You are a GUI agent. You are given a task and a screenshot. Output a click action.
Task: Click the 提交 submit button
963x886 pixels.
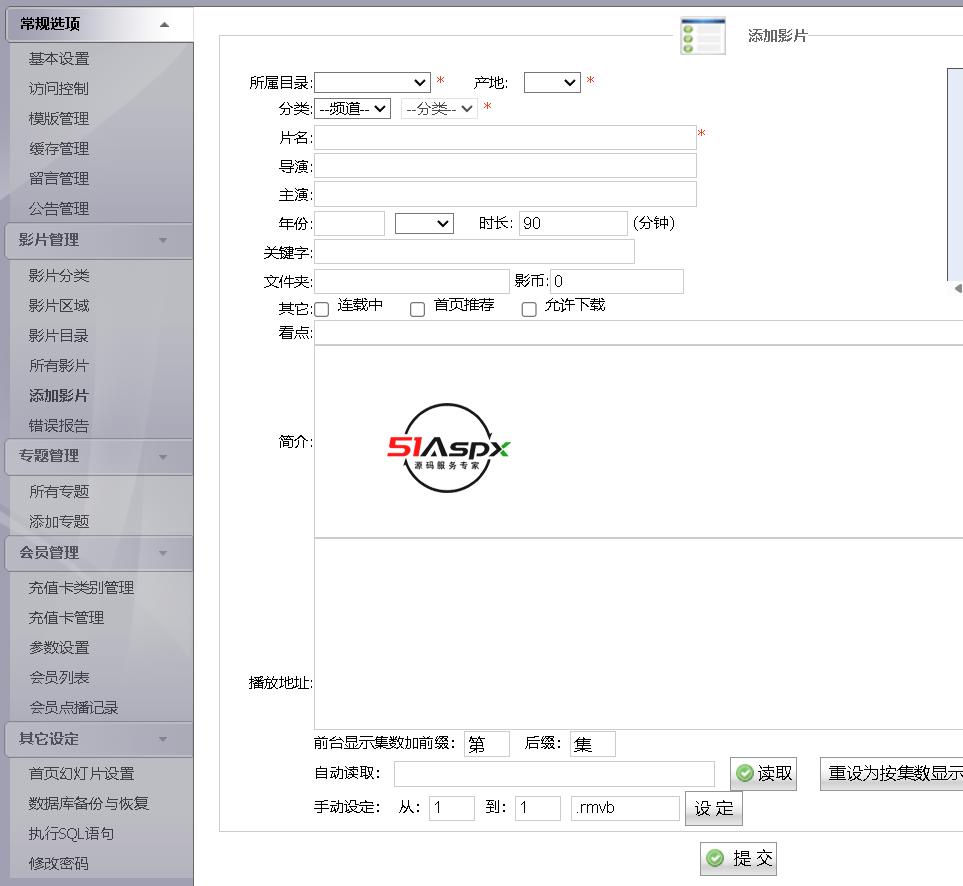(738, 858)
